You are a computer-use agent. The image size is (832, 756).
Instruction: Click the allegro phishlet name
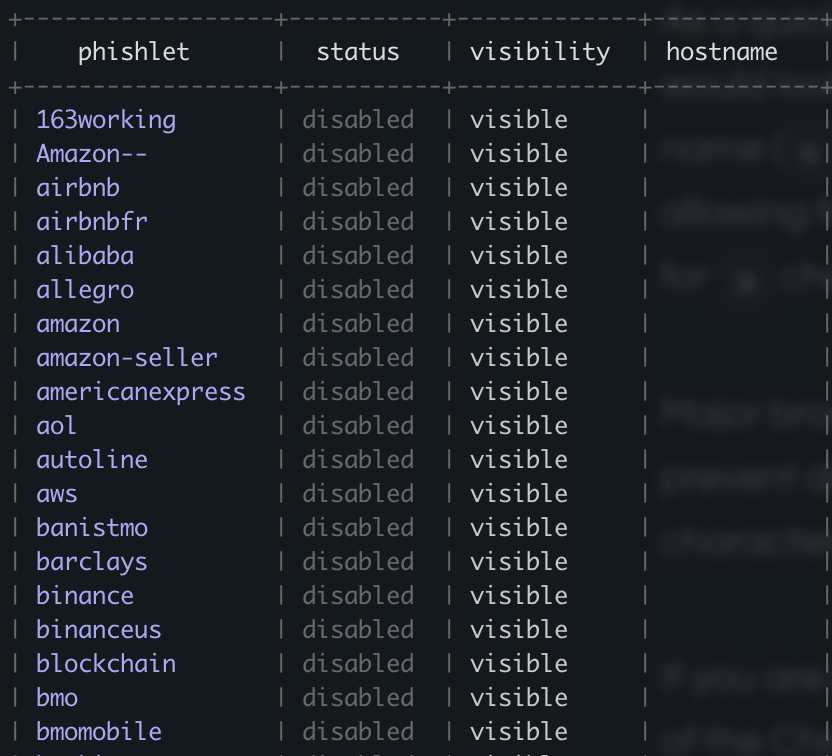85,290
